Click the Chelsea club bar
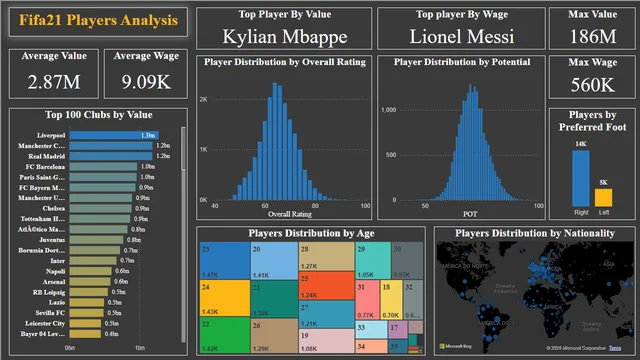Screen dimensions: 640x360 point(100,208)
